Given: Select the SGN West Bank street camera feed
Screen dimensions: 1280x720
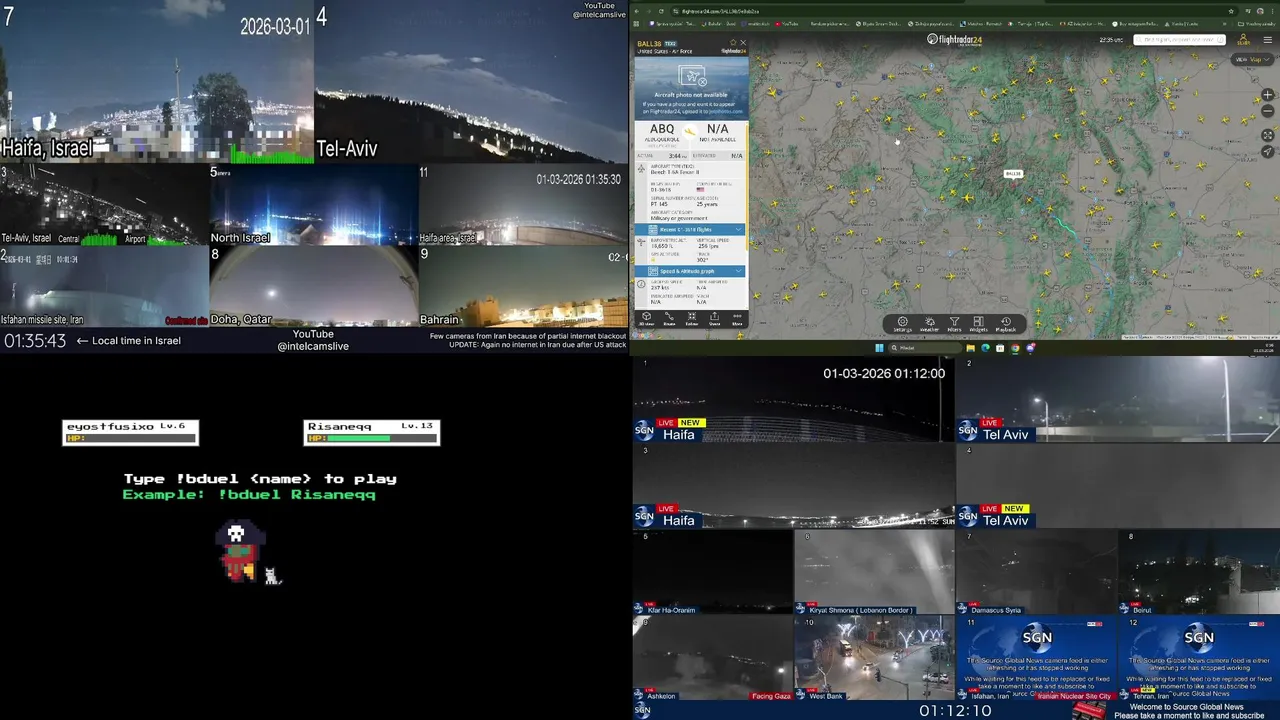Looking at the screenshot, I should click(x=874, y=658).
